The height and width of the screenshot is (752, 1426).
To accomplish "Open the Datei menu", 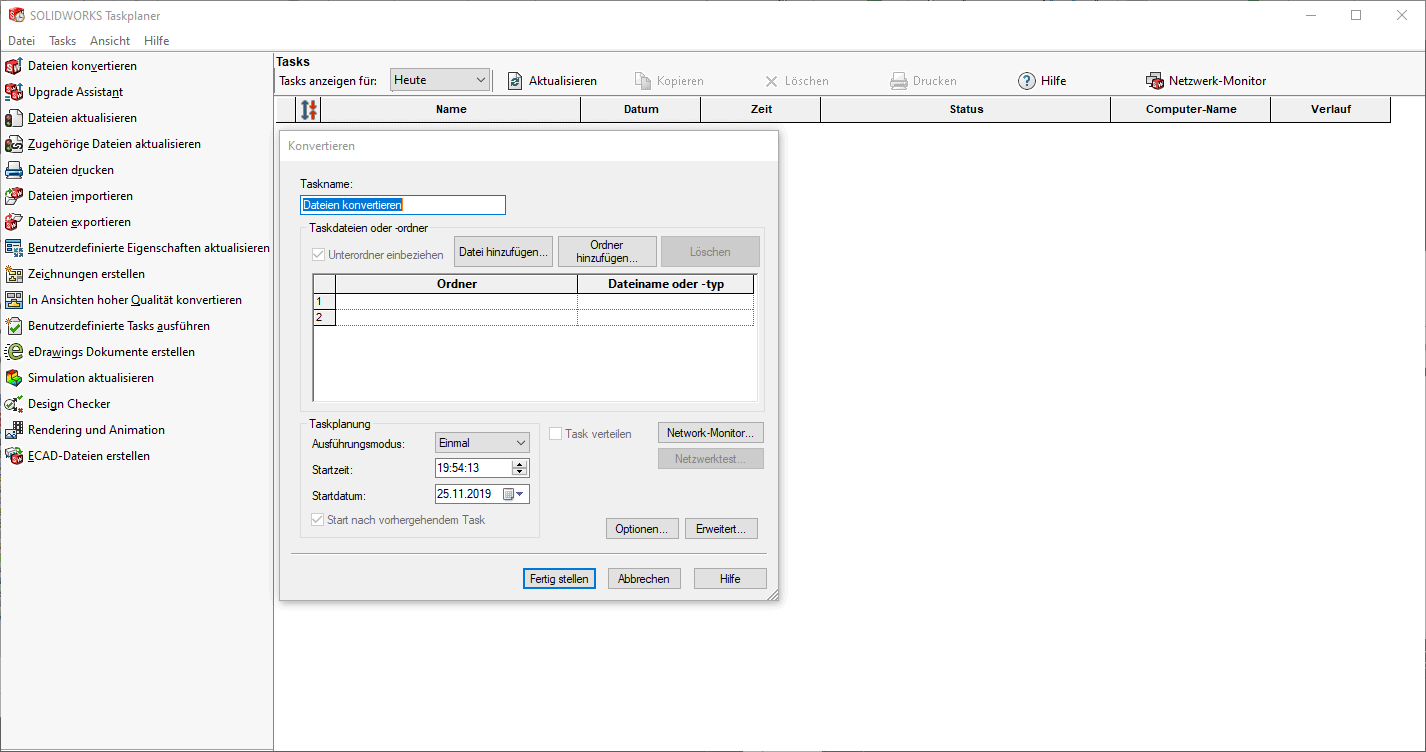I will pyautogui.click(x=21, y=41).
